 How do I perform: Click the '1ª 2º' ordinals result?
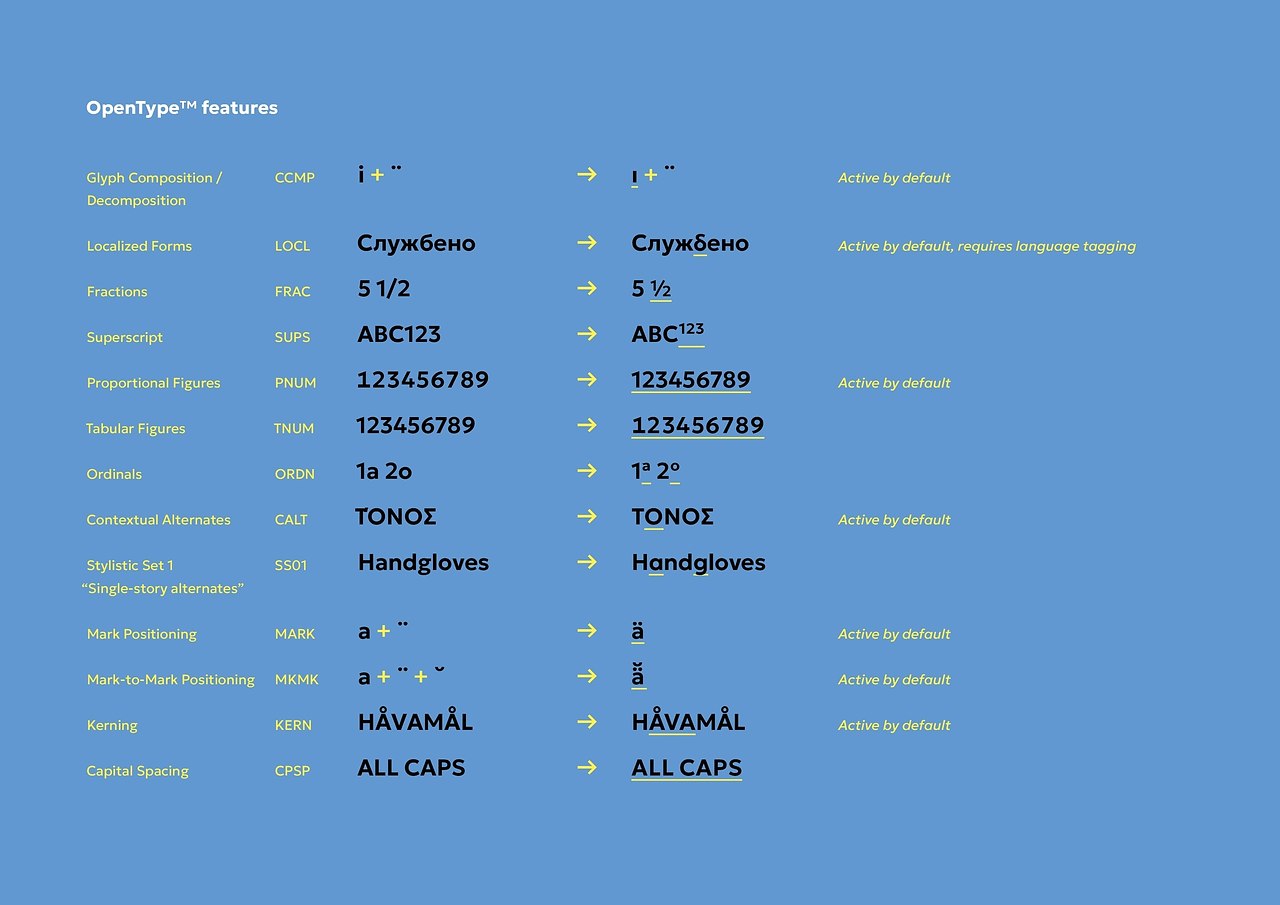[656, 472]
